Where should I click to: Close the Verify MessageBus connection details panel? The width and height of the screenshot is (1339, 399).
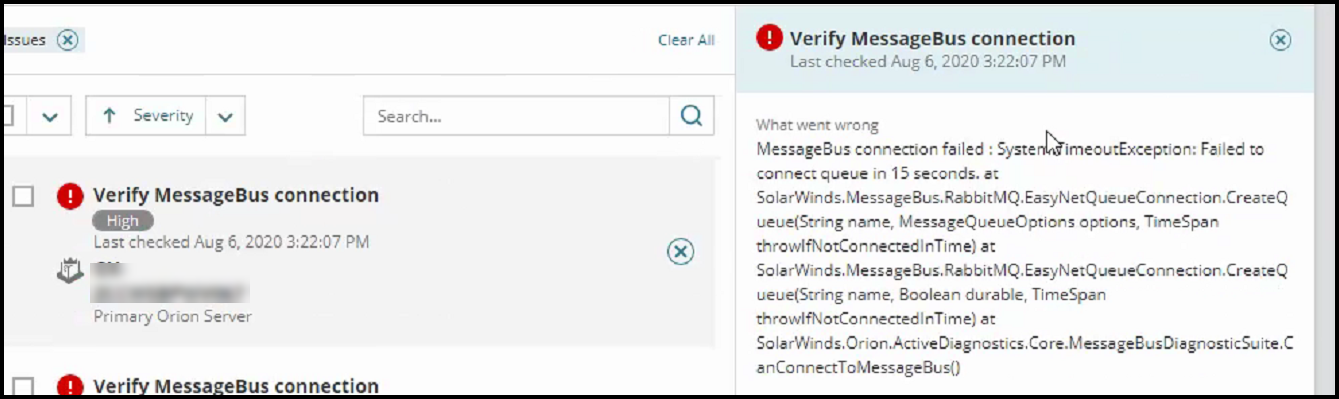point(1280,40)
